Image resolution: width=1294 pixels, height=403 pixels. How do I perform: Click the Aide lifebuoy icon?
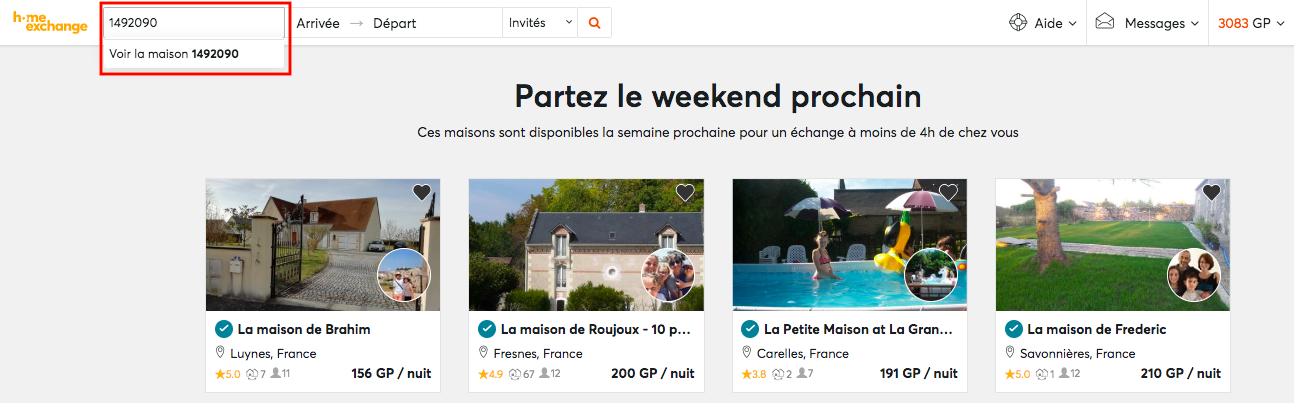tap(1018, 23)
